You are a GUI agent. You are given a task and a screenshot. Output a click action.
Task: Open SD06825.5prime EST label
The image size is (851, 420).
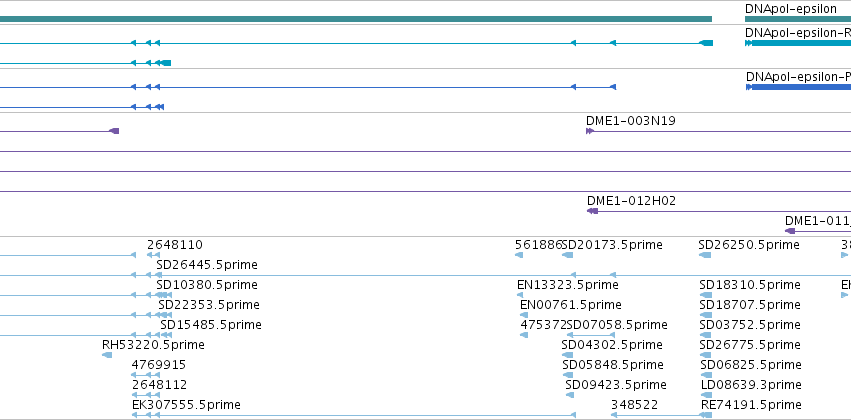click(751, 364)
